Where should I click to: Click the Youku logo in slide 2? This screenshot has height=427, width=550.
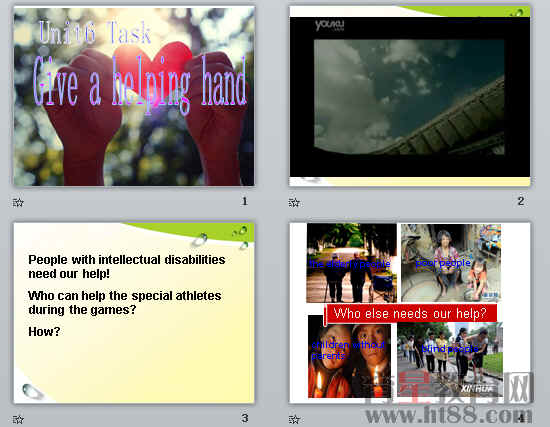click(329, 25)
